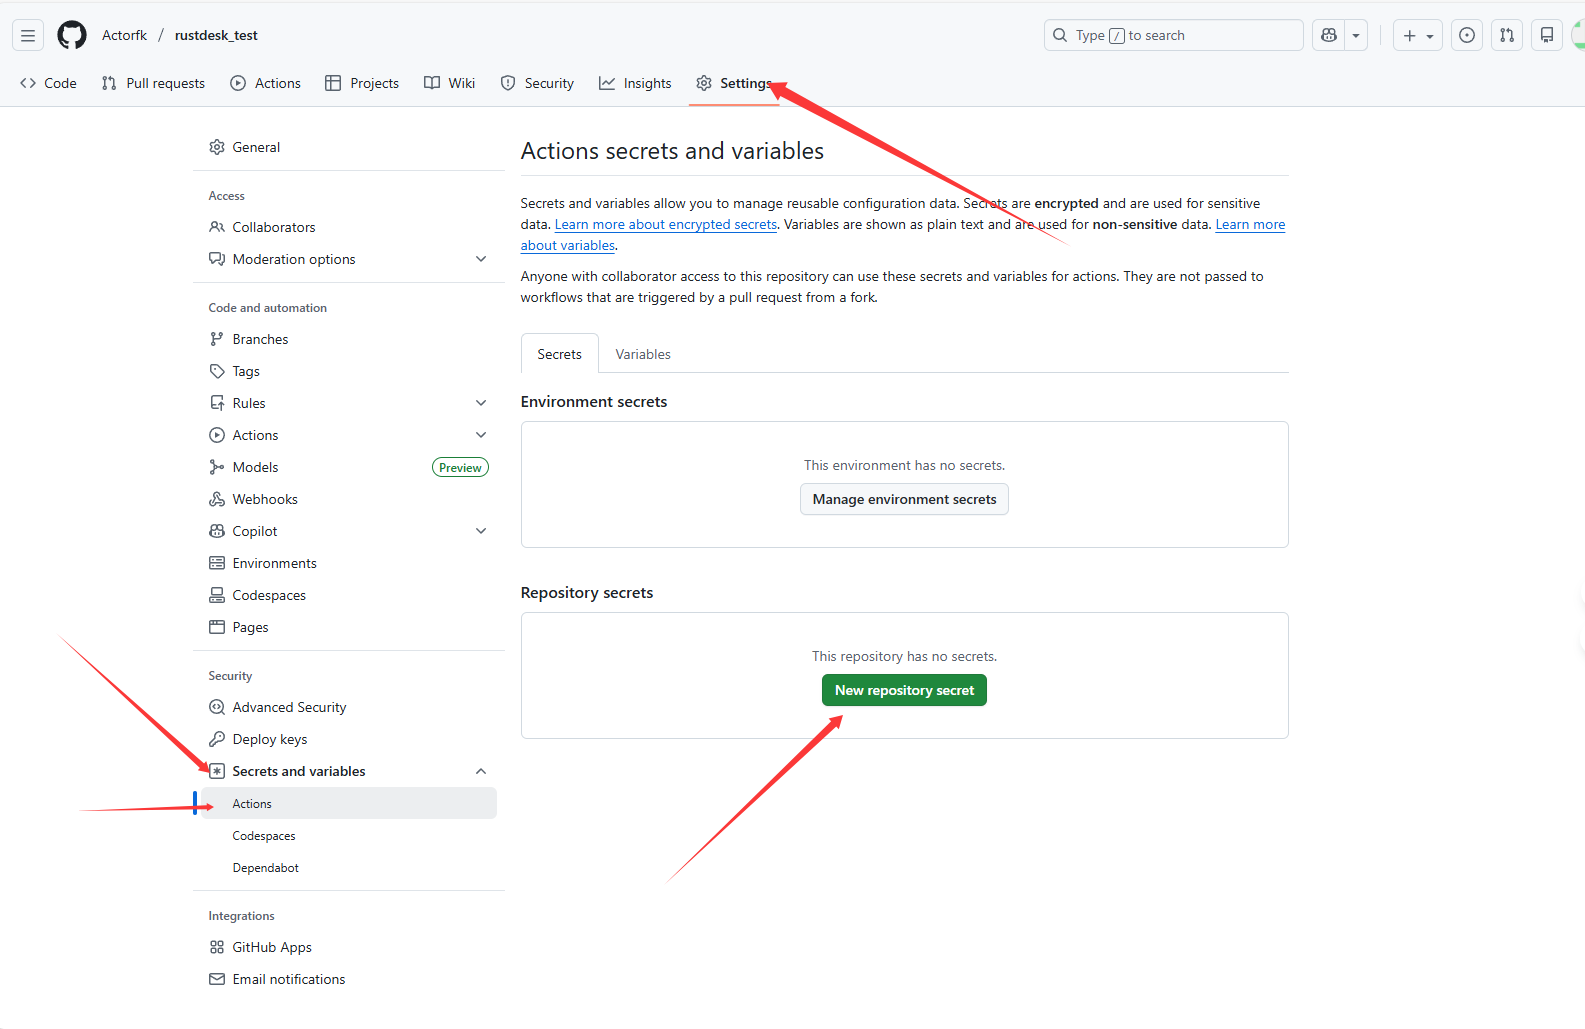Screen dimensions: 1585x1029
Task: Click the Copilot icon in sidebar
Action: point(217,531)
